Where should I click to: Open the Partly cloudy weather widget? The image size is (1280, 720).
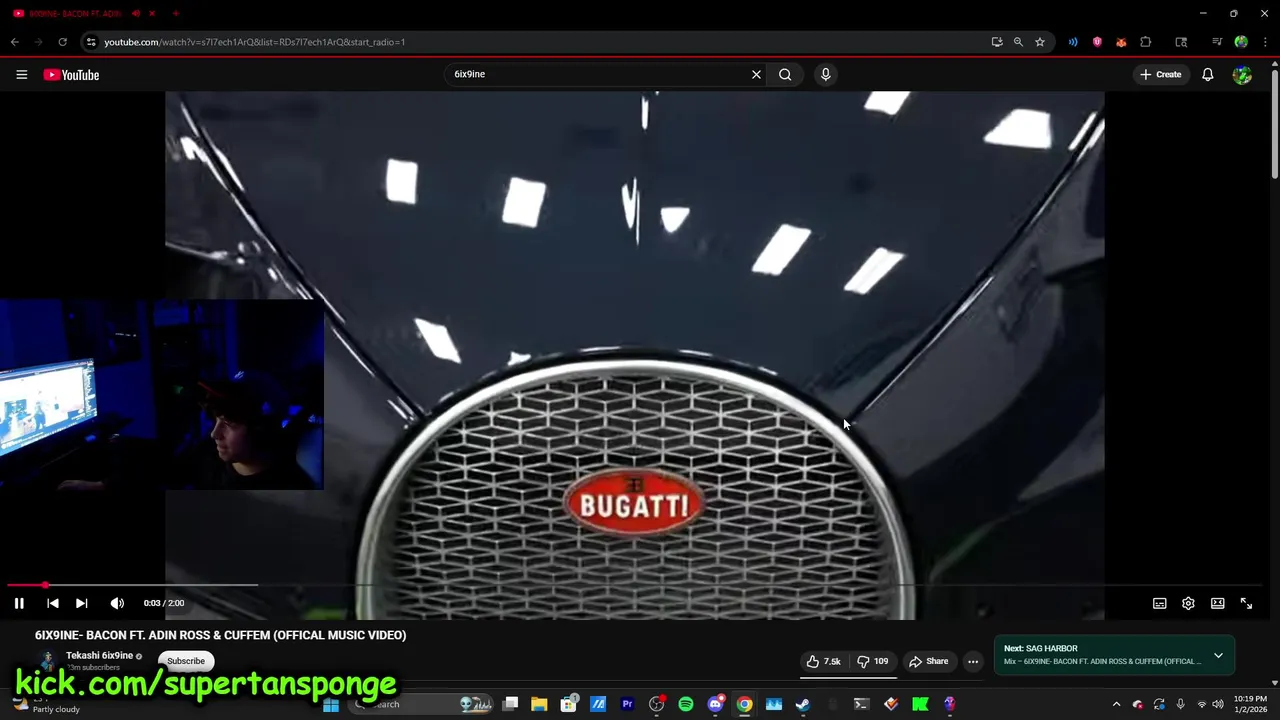(45, 705)
